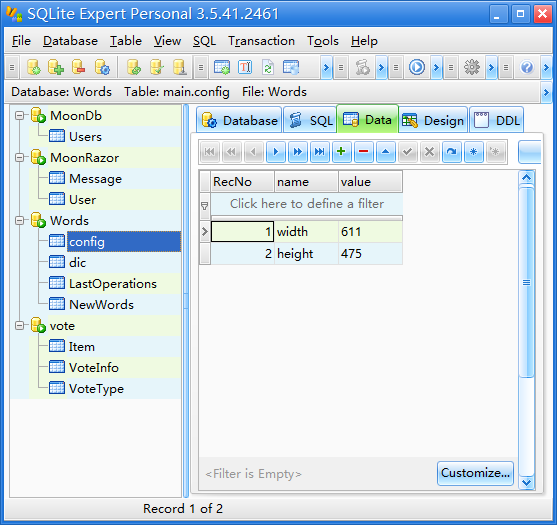The height and width of the screenshot is (525, 557).
Task: Open the Transaction menu
Action: click(x=261, y=41)
